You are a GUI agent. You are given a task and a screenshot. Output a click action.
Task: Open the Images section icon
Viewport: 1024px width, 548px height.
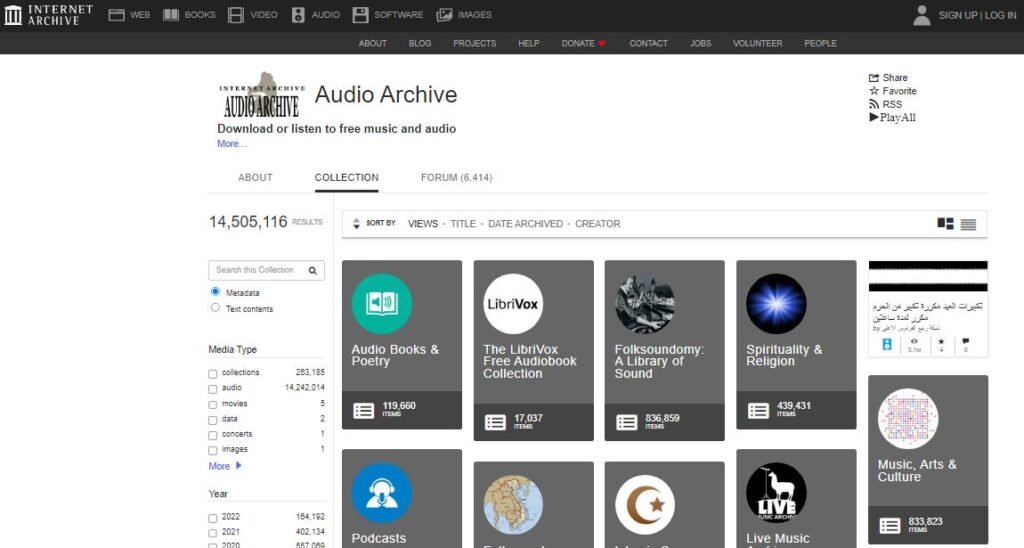tap(444, 14)
